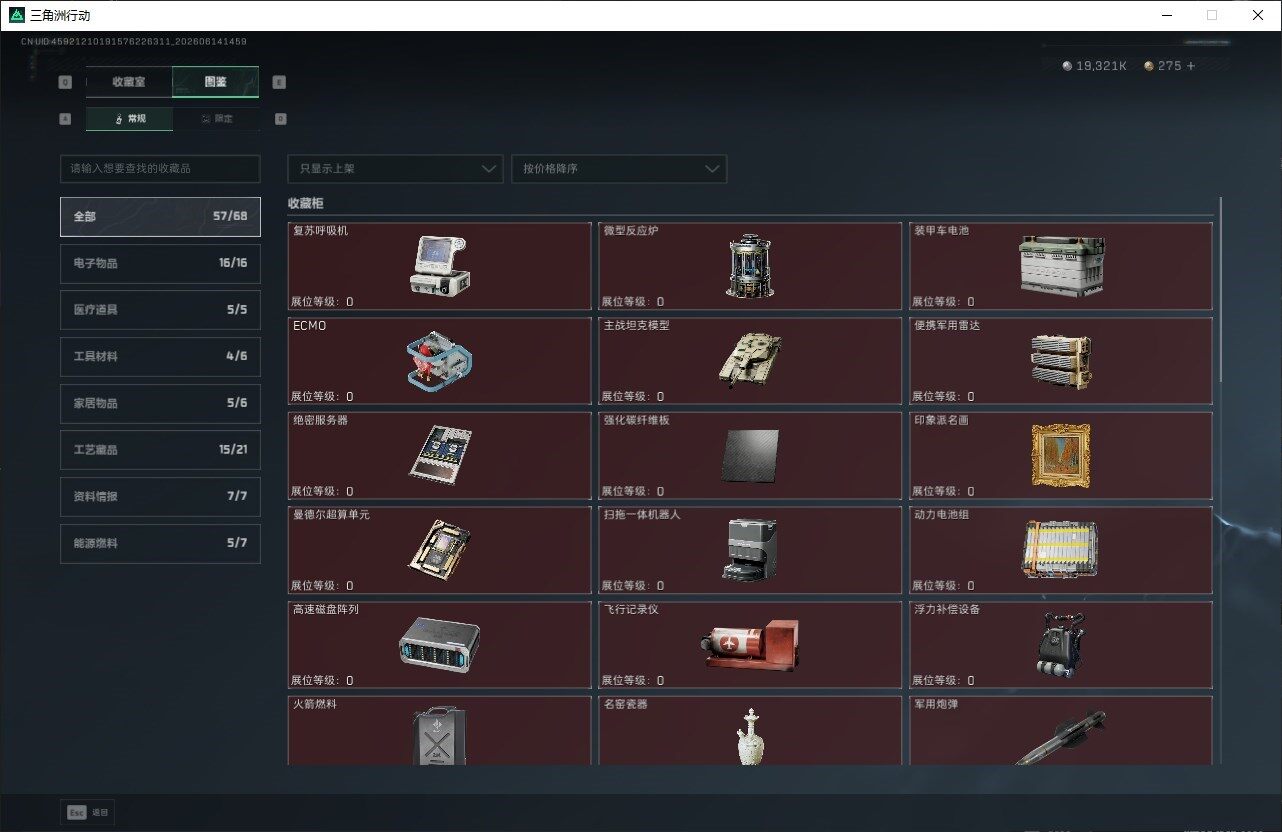Open the 收藏室 tab
This screenshot has width=1282, height=832.
coord(129,82)
